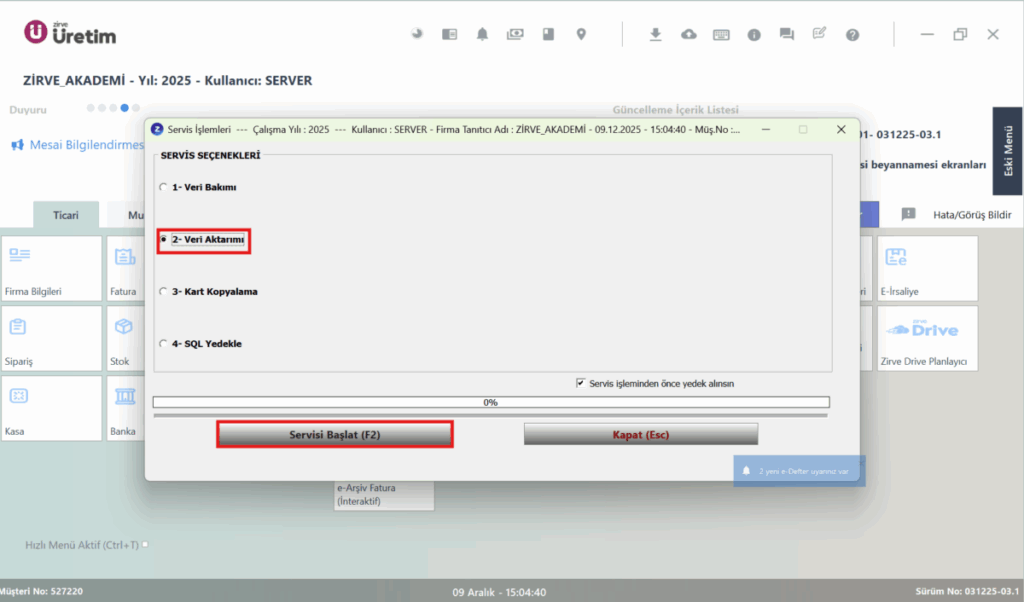Click the 0% service progress bar

[491, 402]
